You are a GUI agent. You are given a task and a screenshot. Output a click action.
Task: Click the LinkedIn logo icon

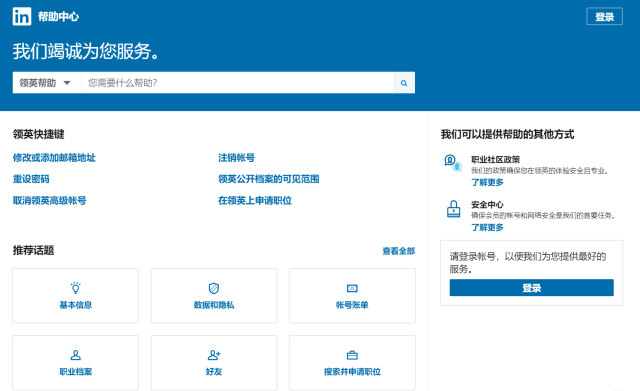point(22,16)
